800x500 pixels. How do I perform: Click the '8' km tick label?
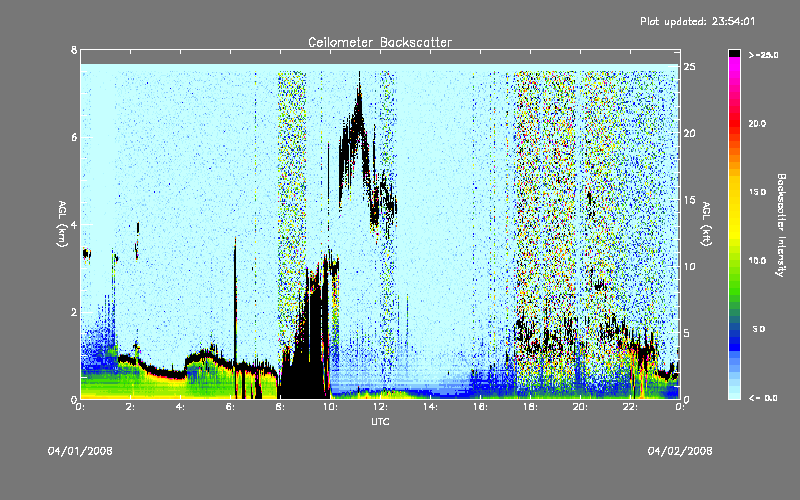click(74, 50)
